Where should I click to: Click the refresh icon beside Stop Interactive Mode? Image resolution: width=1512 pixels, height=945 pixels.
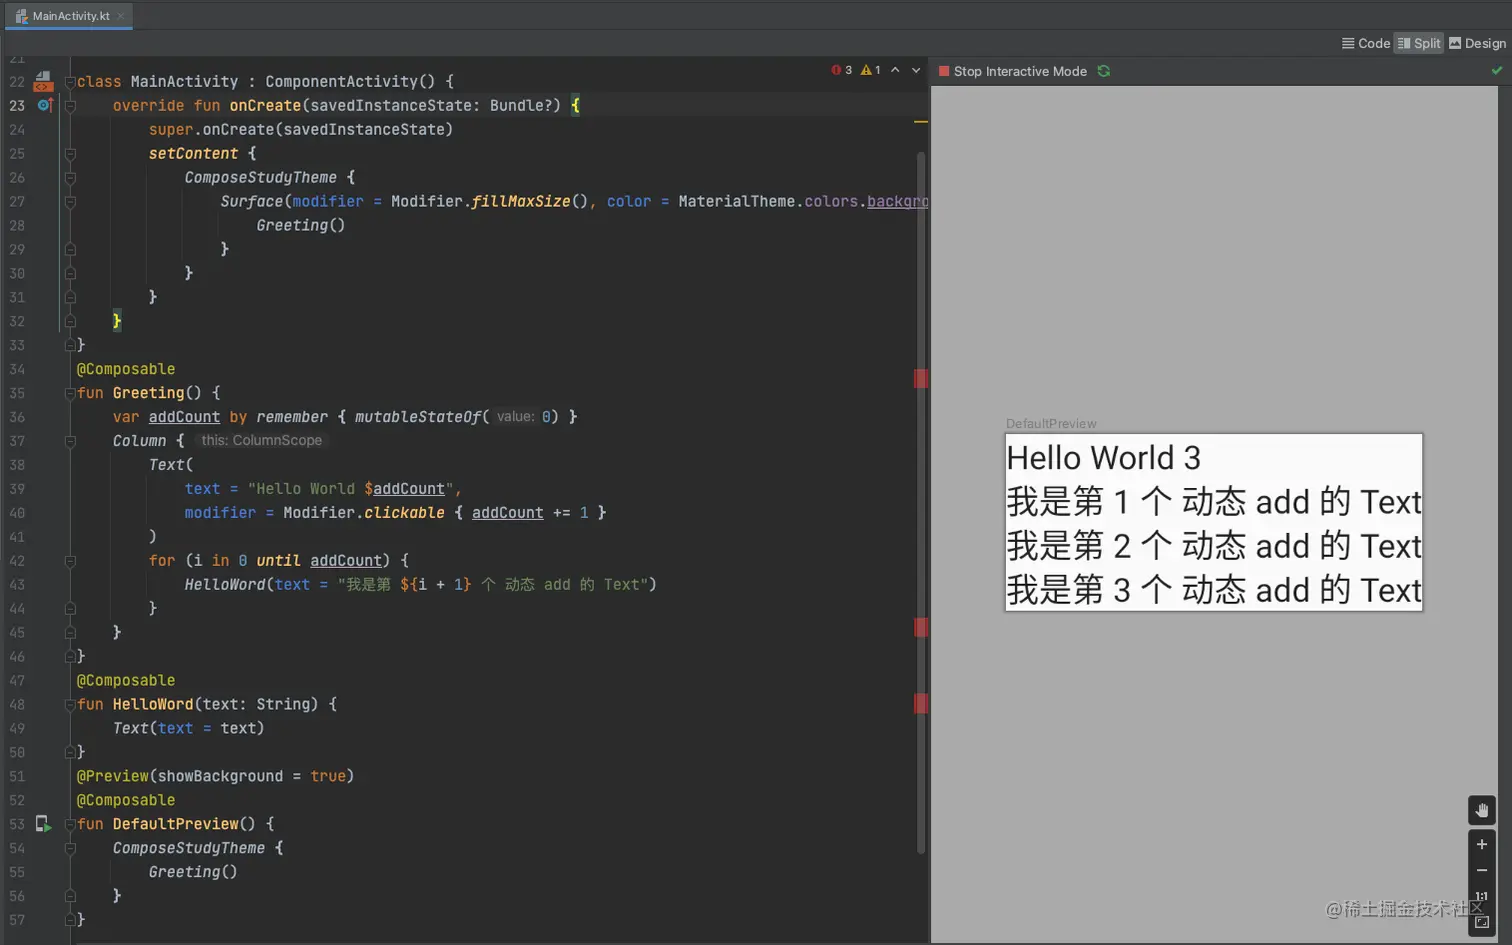click(x=1103, y=71)
